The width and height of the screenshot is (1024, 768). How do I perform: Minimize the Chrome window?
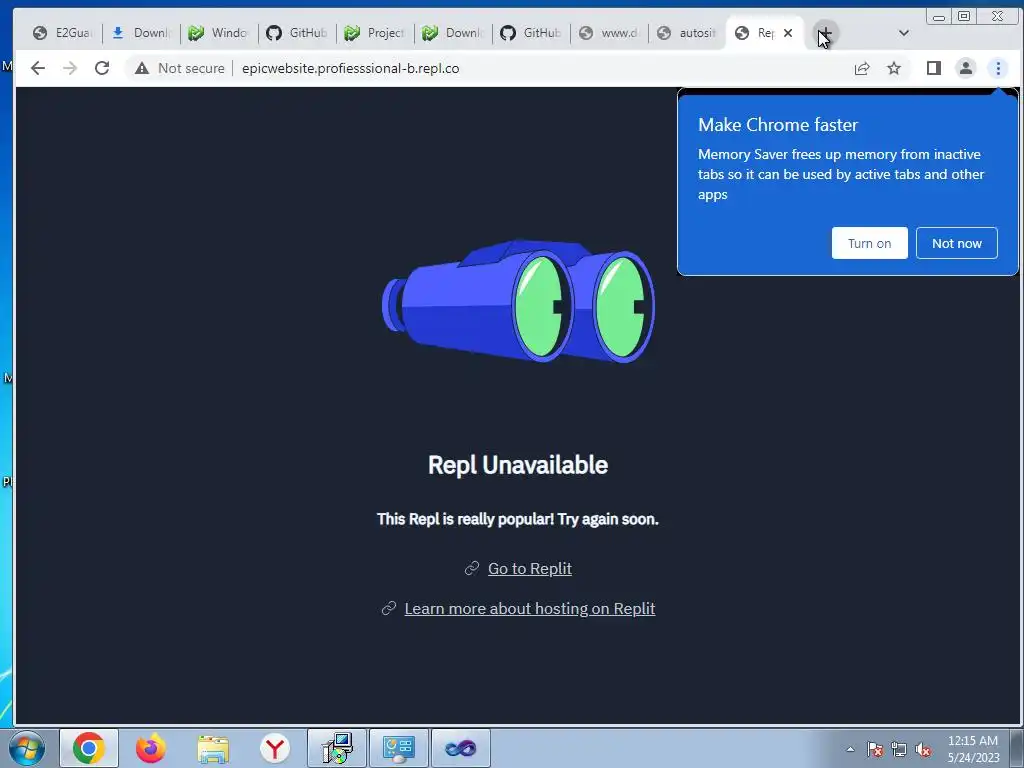939,17
